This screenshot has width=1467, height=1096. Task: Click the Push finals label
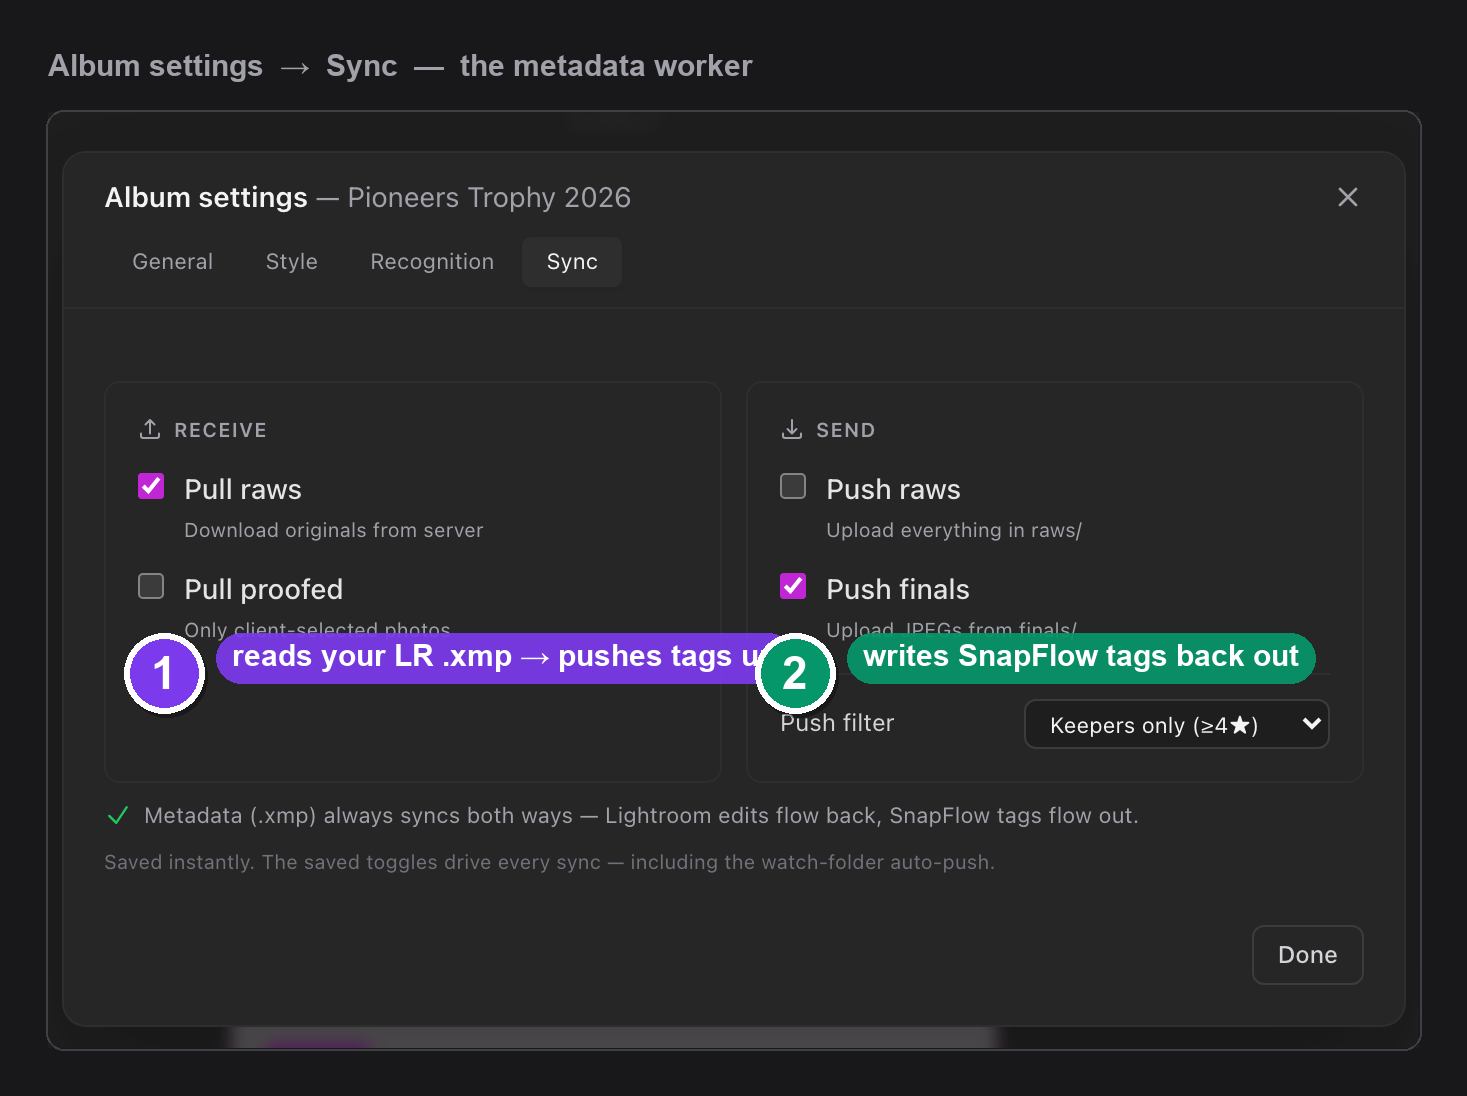point(898,590)
